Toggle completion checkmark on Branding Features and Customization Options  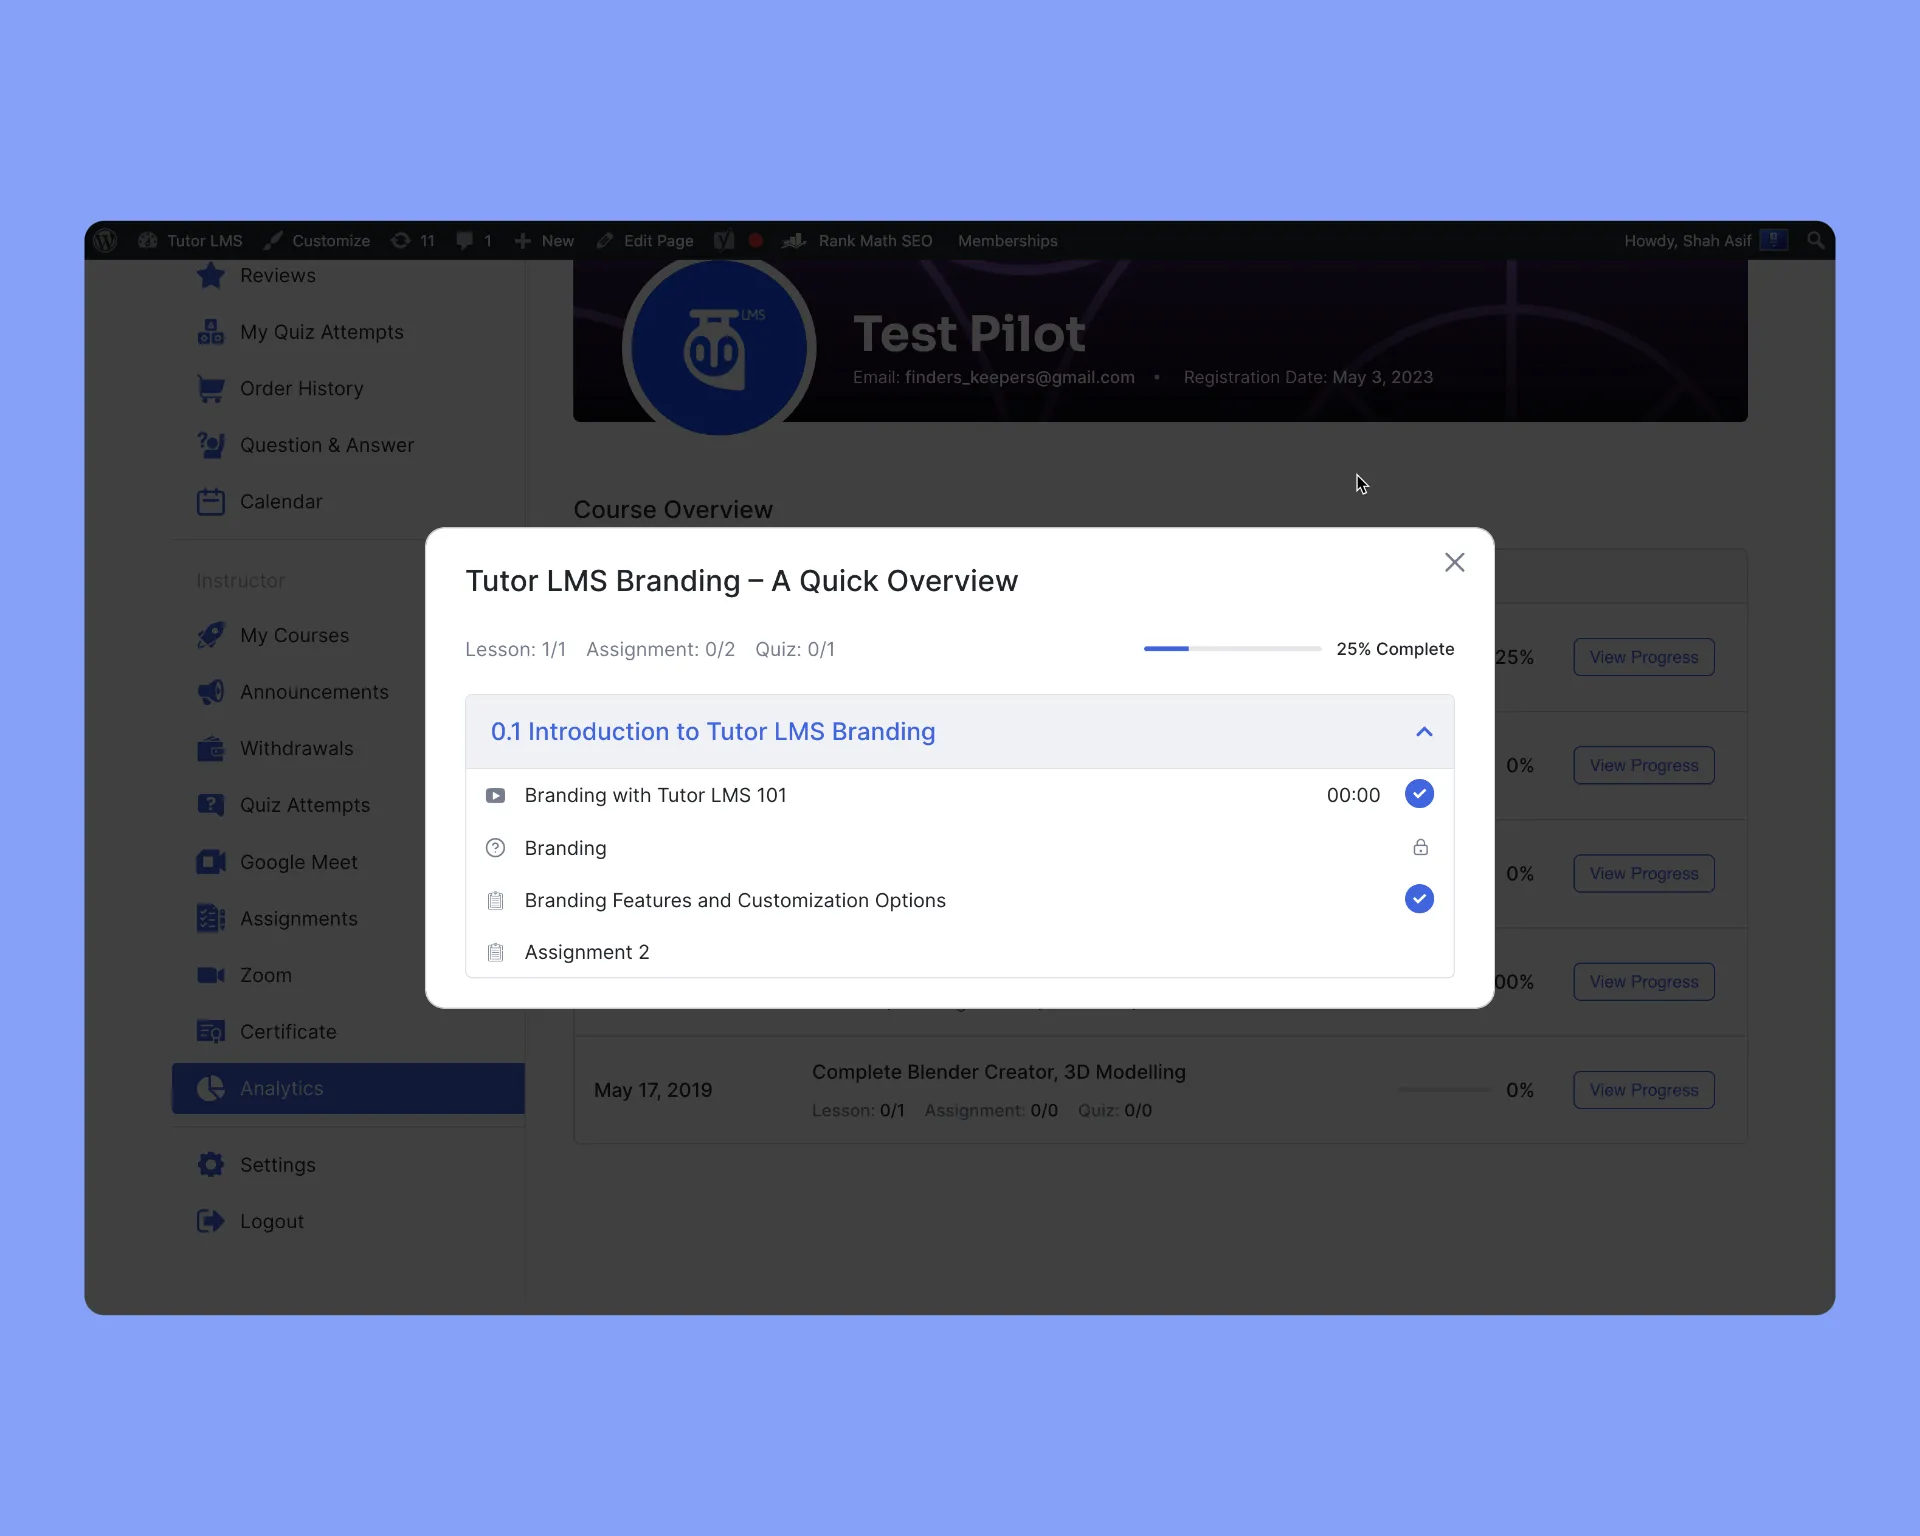[1420, 898]
